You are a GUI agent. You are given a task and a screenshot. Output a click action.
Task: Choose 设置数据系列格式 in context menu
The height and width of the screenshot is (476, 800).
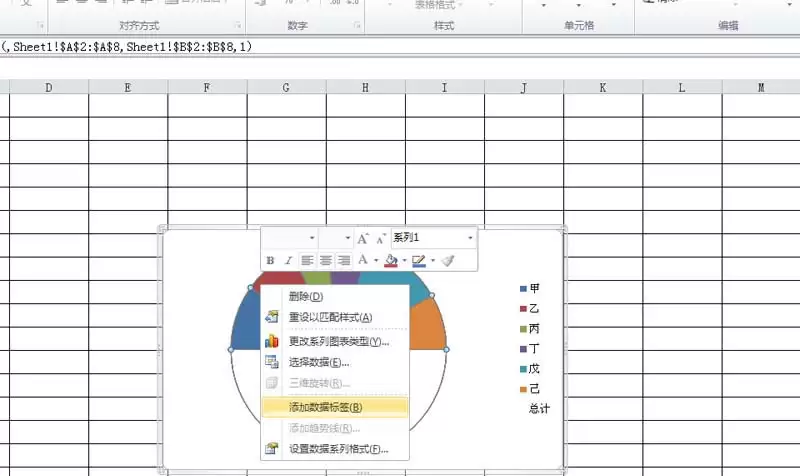pos(338,449)
